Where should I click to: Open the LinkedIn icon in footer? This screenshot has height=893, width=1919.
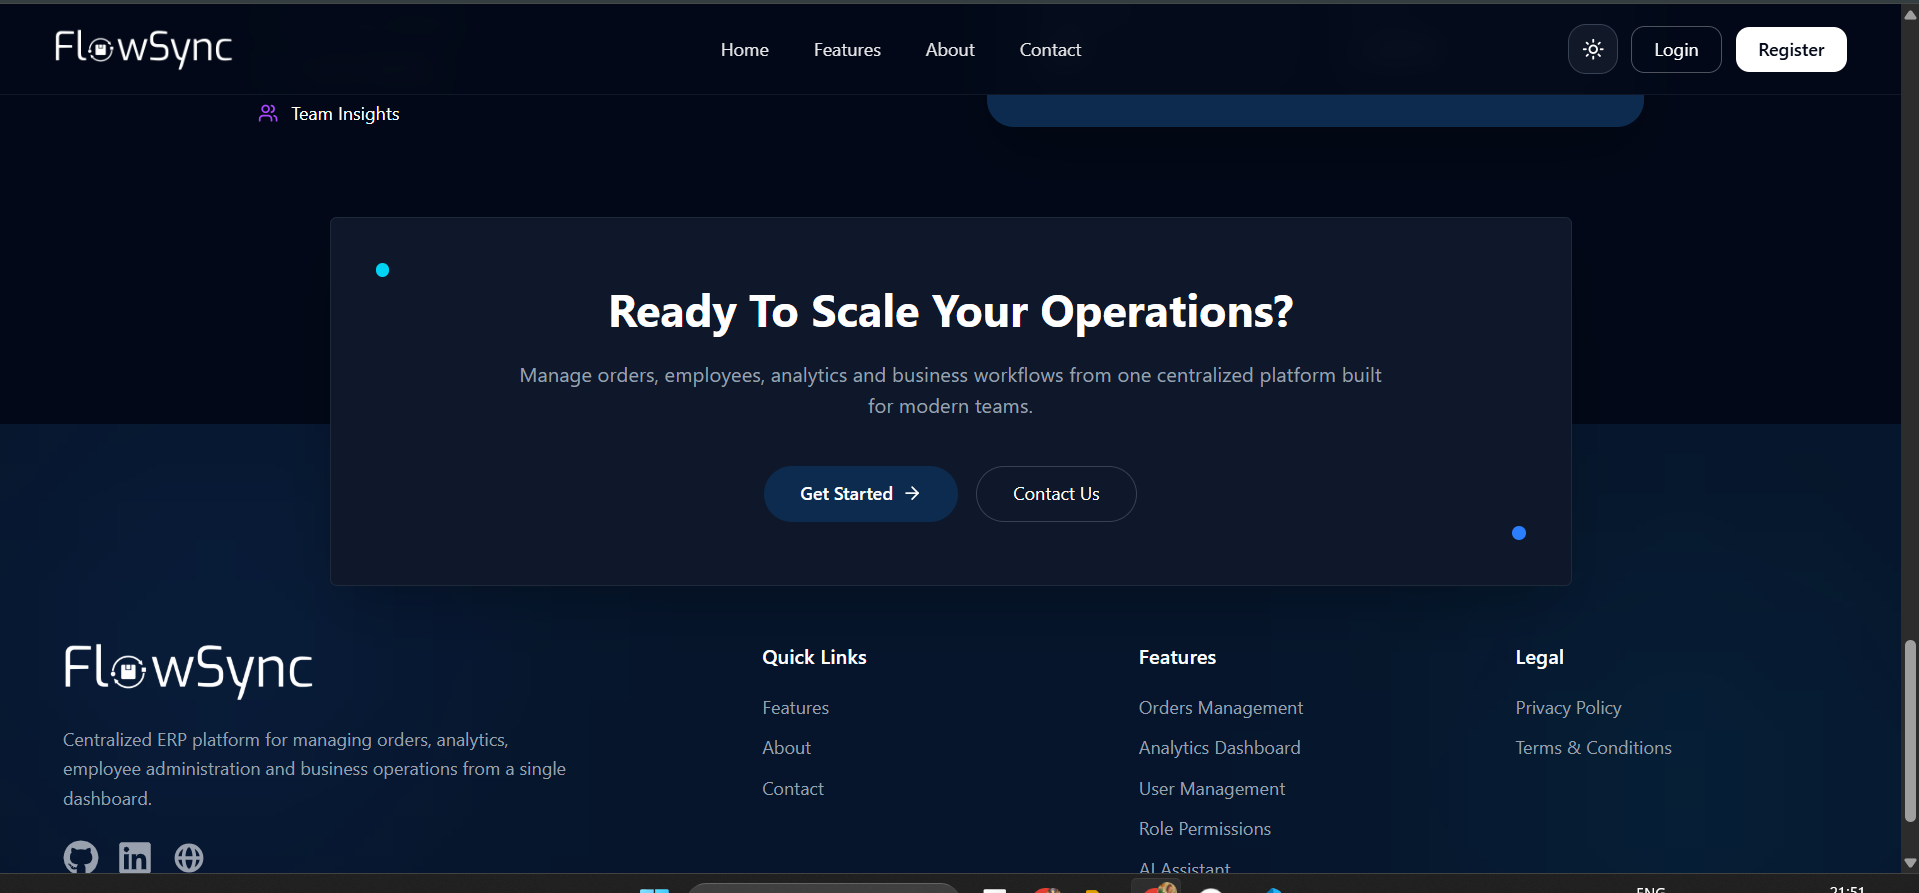coord(135,857)
